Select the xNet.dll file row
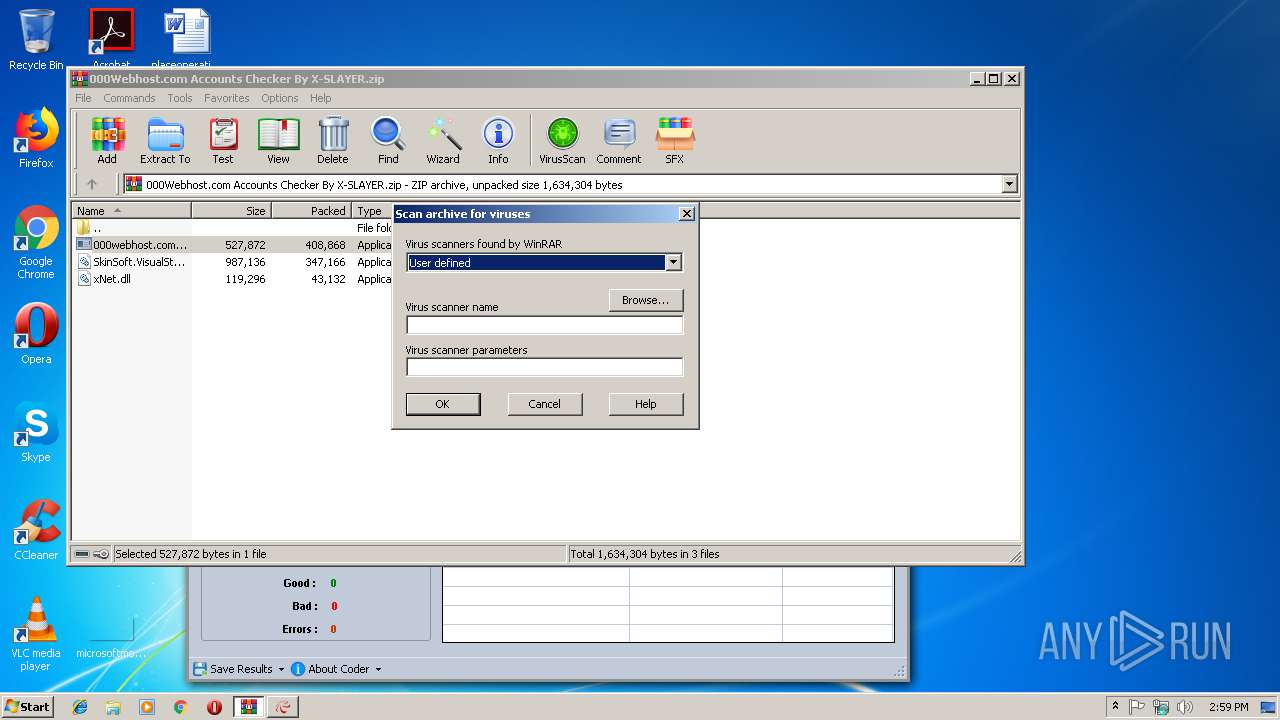The height and width of the screenshot is (720, 1280). click(x=233, y=279)
